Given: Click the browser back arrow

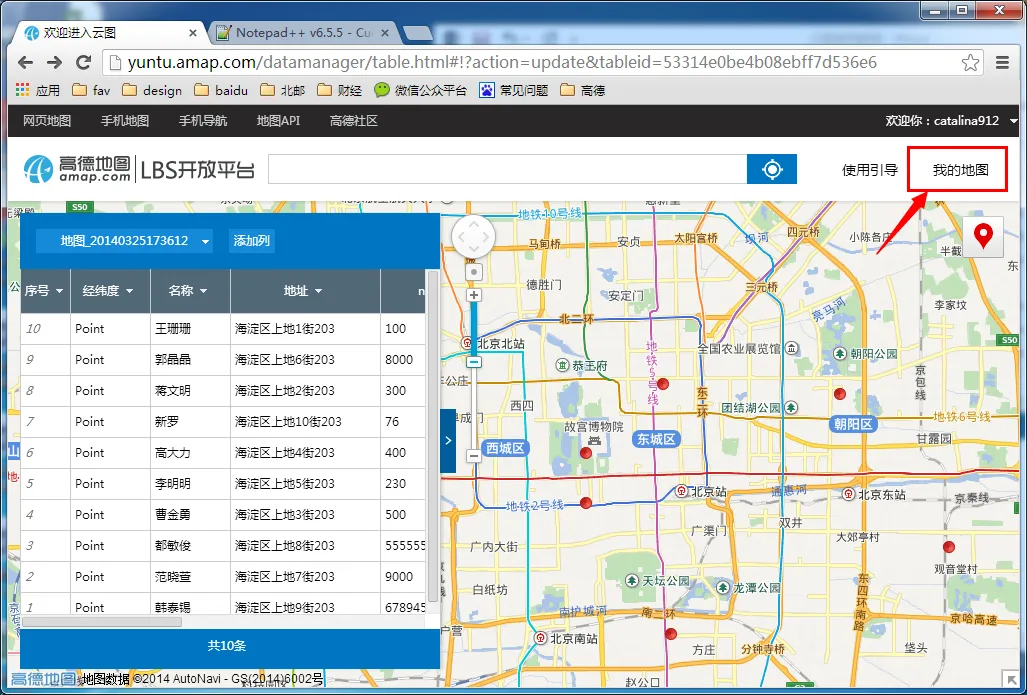Looking at the screenshot, I should (26, 63).
